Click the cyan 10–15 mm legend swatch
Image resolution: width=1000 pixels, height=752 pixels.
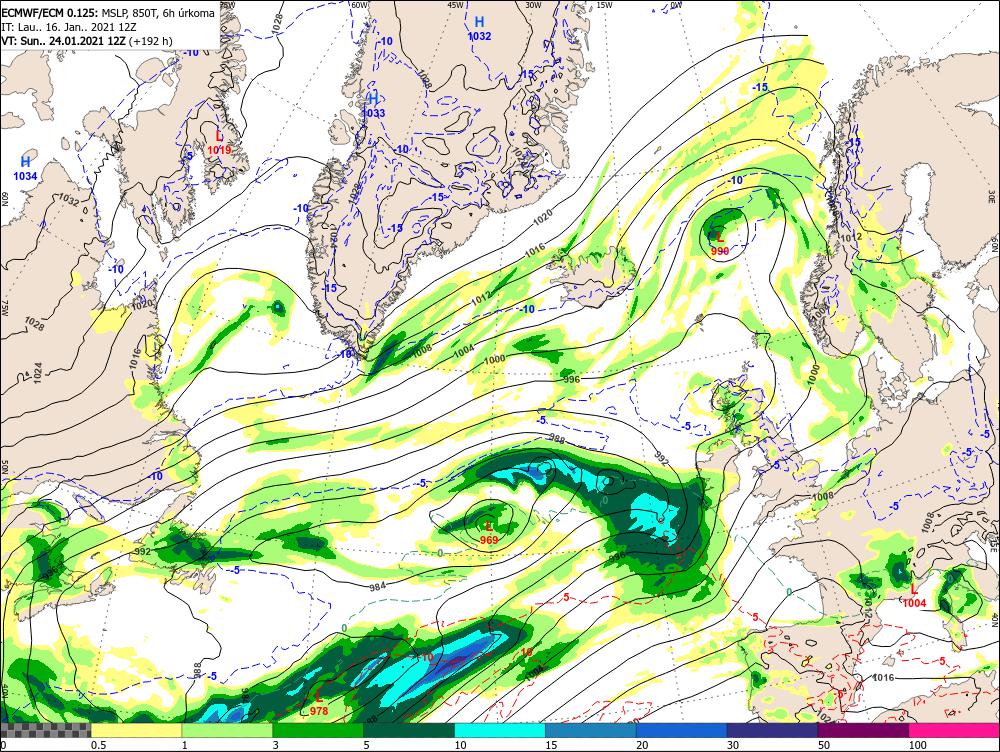[500, 730]
